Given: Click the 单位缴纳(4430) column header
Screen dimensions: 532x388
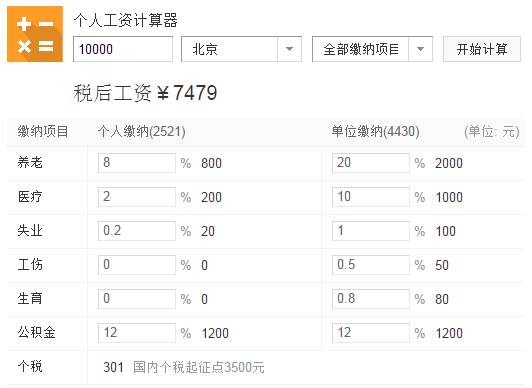Looking at the screenshot, I should point(376,132).
